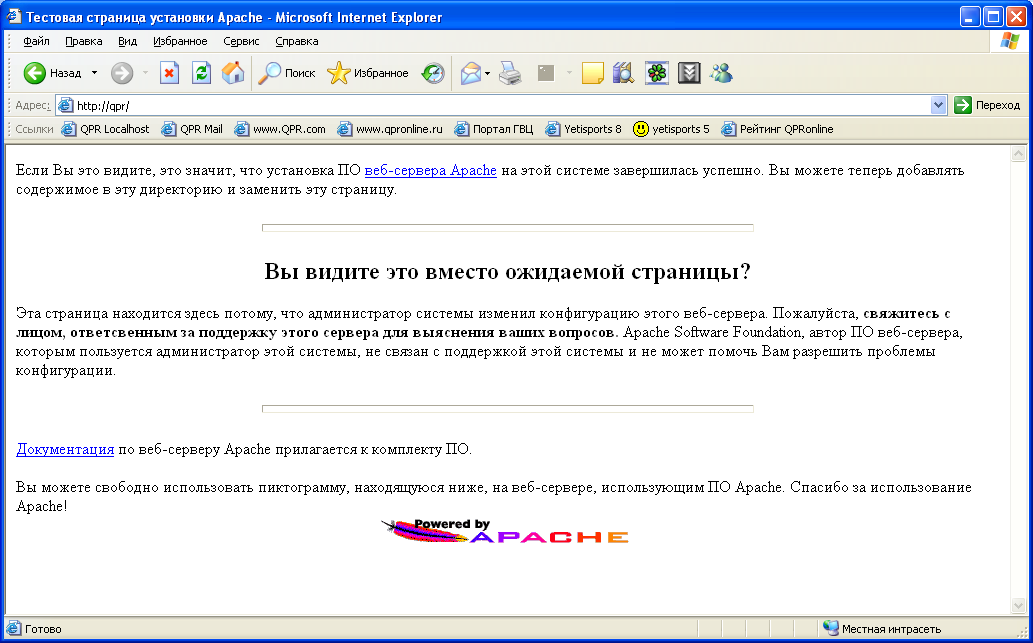Click the address bar with http://qpr/
Image resolution: width=1033 pixels, height=643 pixels.
[501, 105]
